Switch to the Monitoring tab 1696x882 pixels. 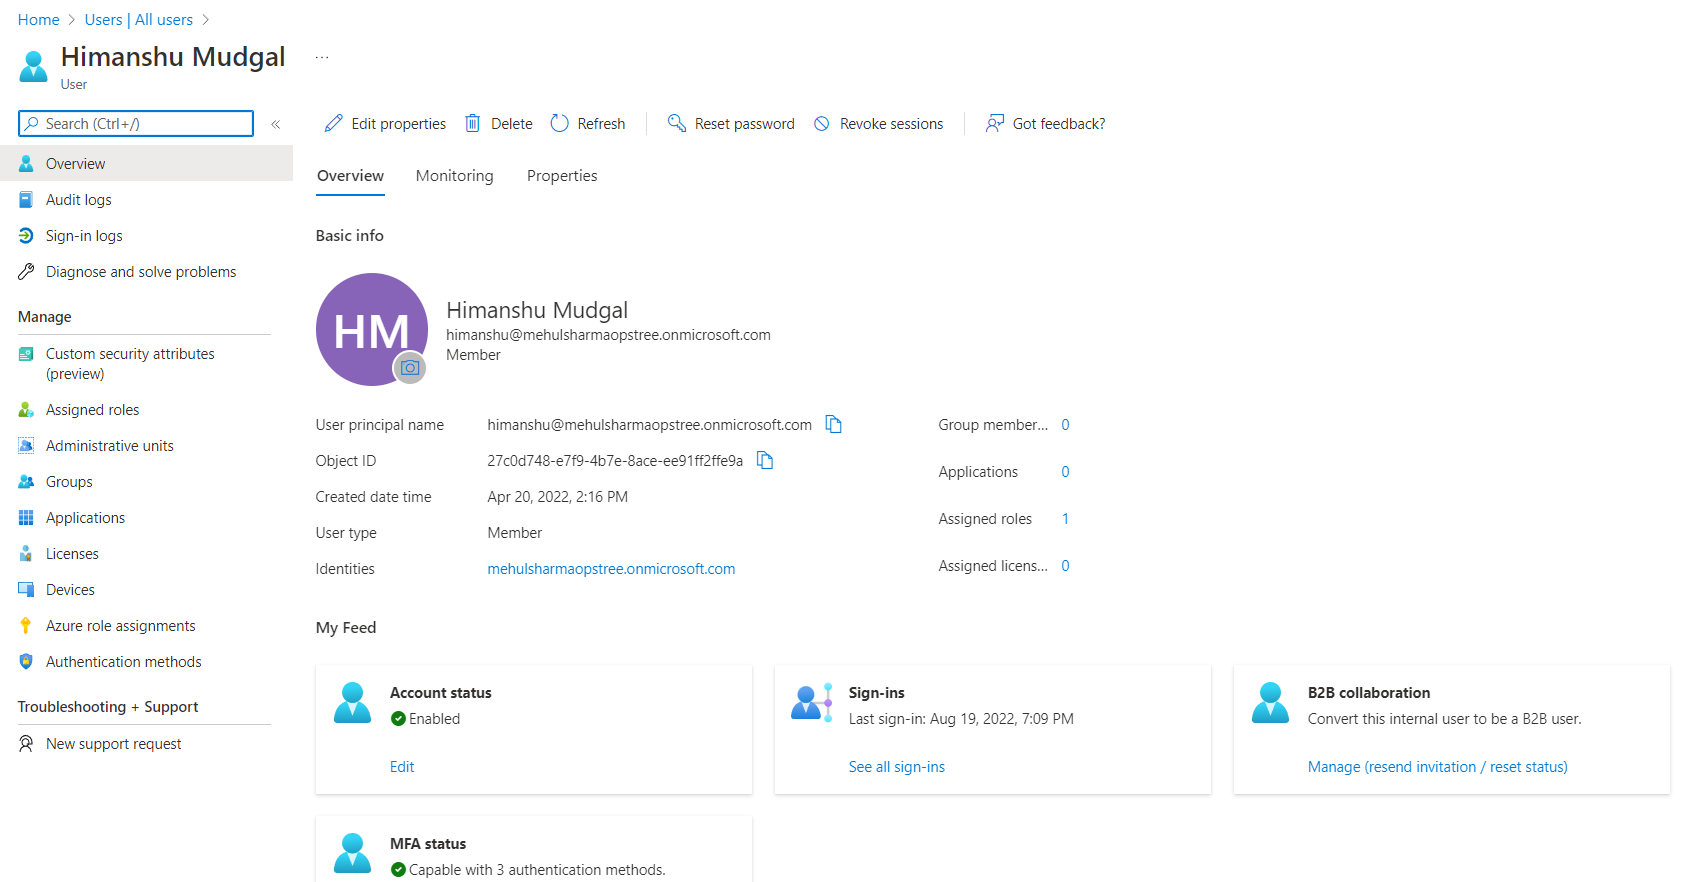click(x=455, y=176)
